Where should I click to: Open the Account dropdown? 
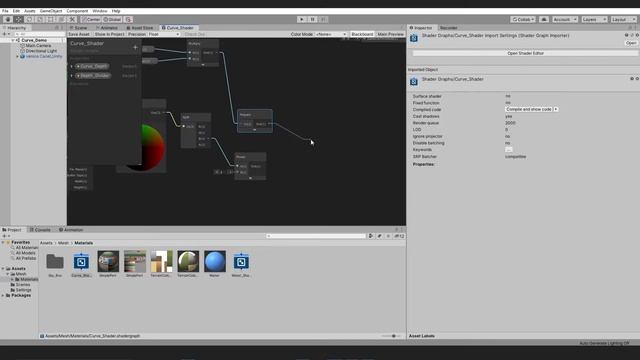tap(565, 19)
